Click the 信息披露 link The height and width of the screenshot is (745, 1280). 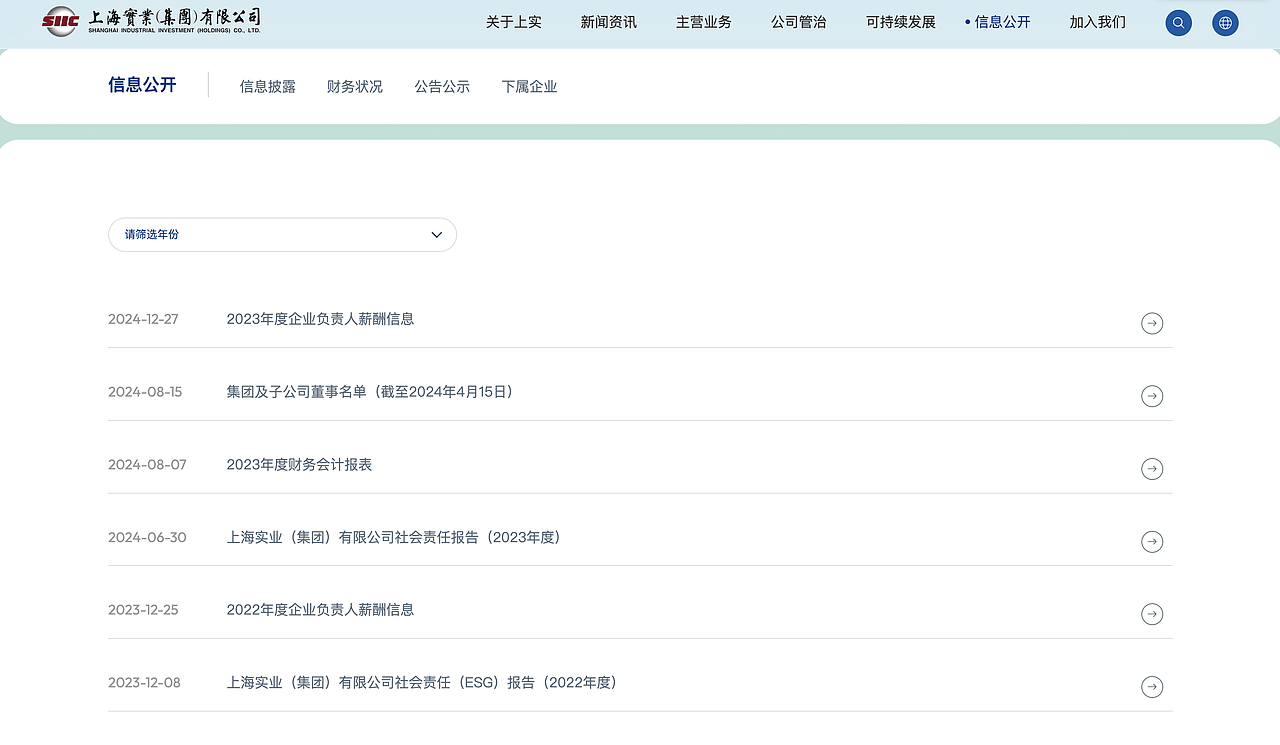[x=267, y=86]
